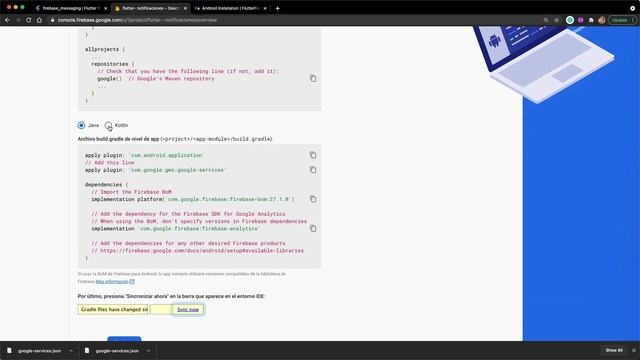Click the 'allprojects {' code line

[x=105, y=49]
